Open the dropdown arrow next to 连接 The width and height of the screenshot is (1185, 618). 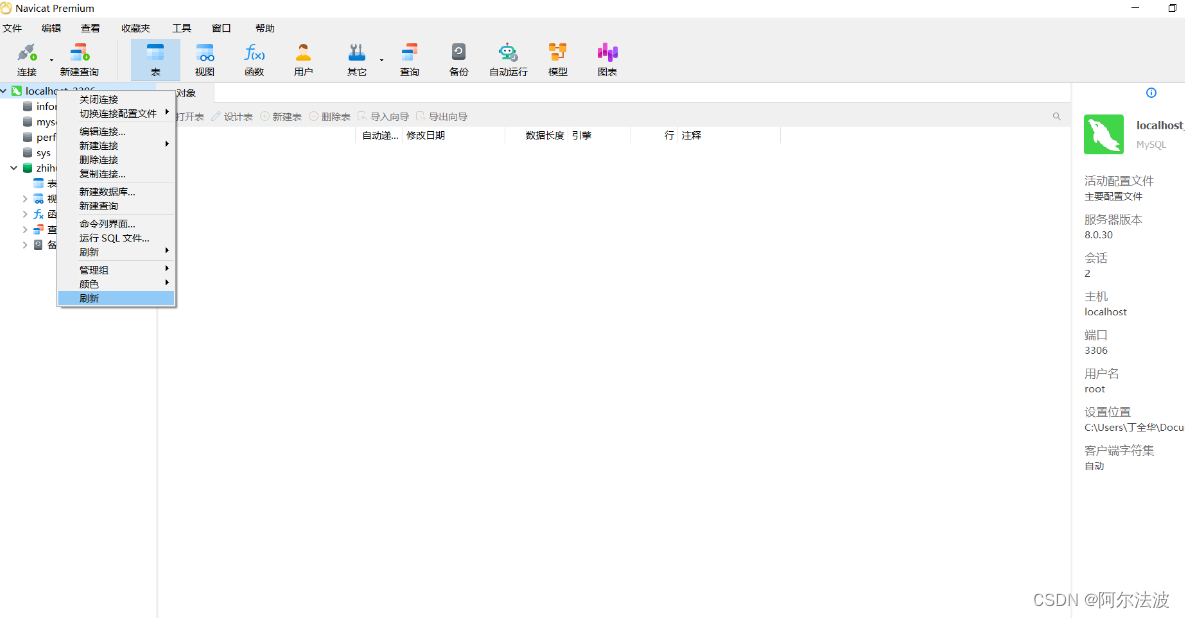tap(51, 60)
